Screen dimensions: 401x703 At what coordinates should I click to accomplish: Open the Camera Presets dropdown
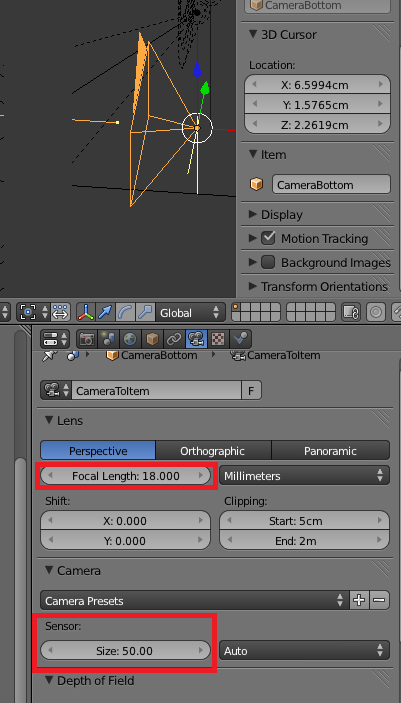pos(194,600)
